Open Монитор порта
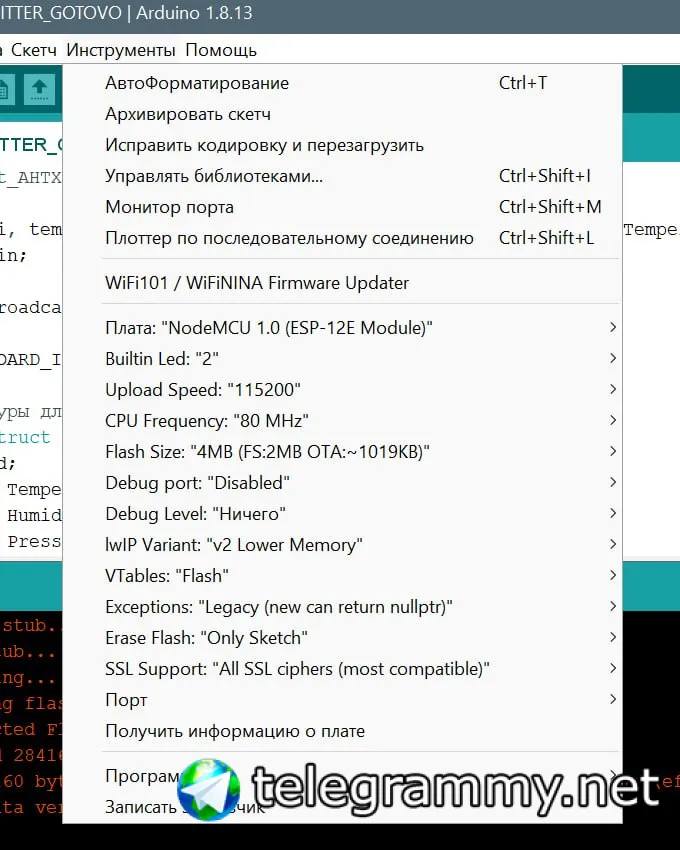This screenshot has width=680, height=850. point(343,207)
